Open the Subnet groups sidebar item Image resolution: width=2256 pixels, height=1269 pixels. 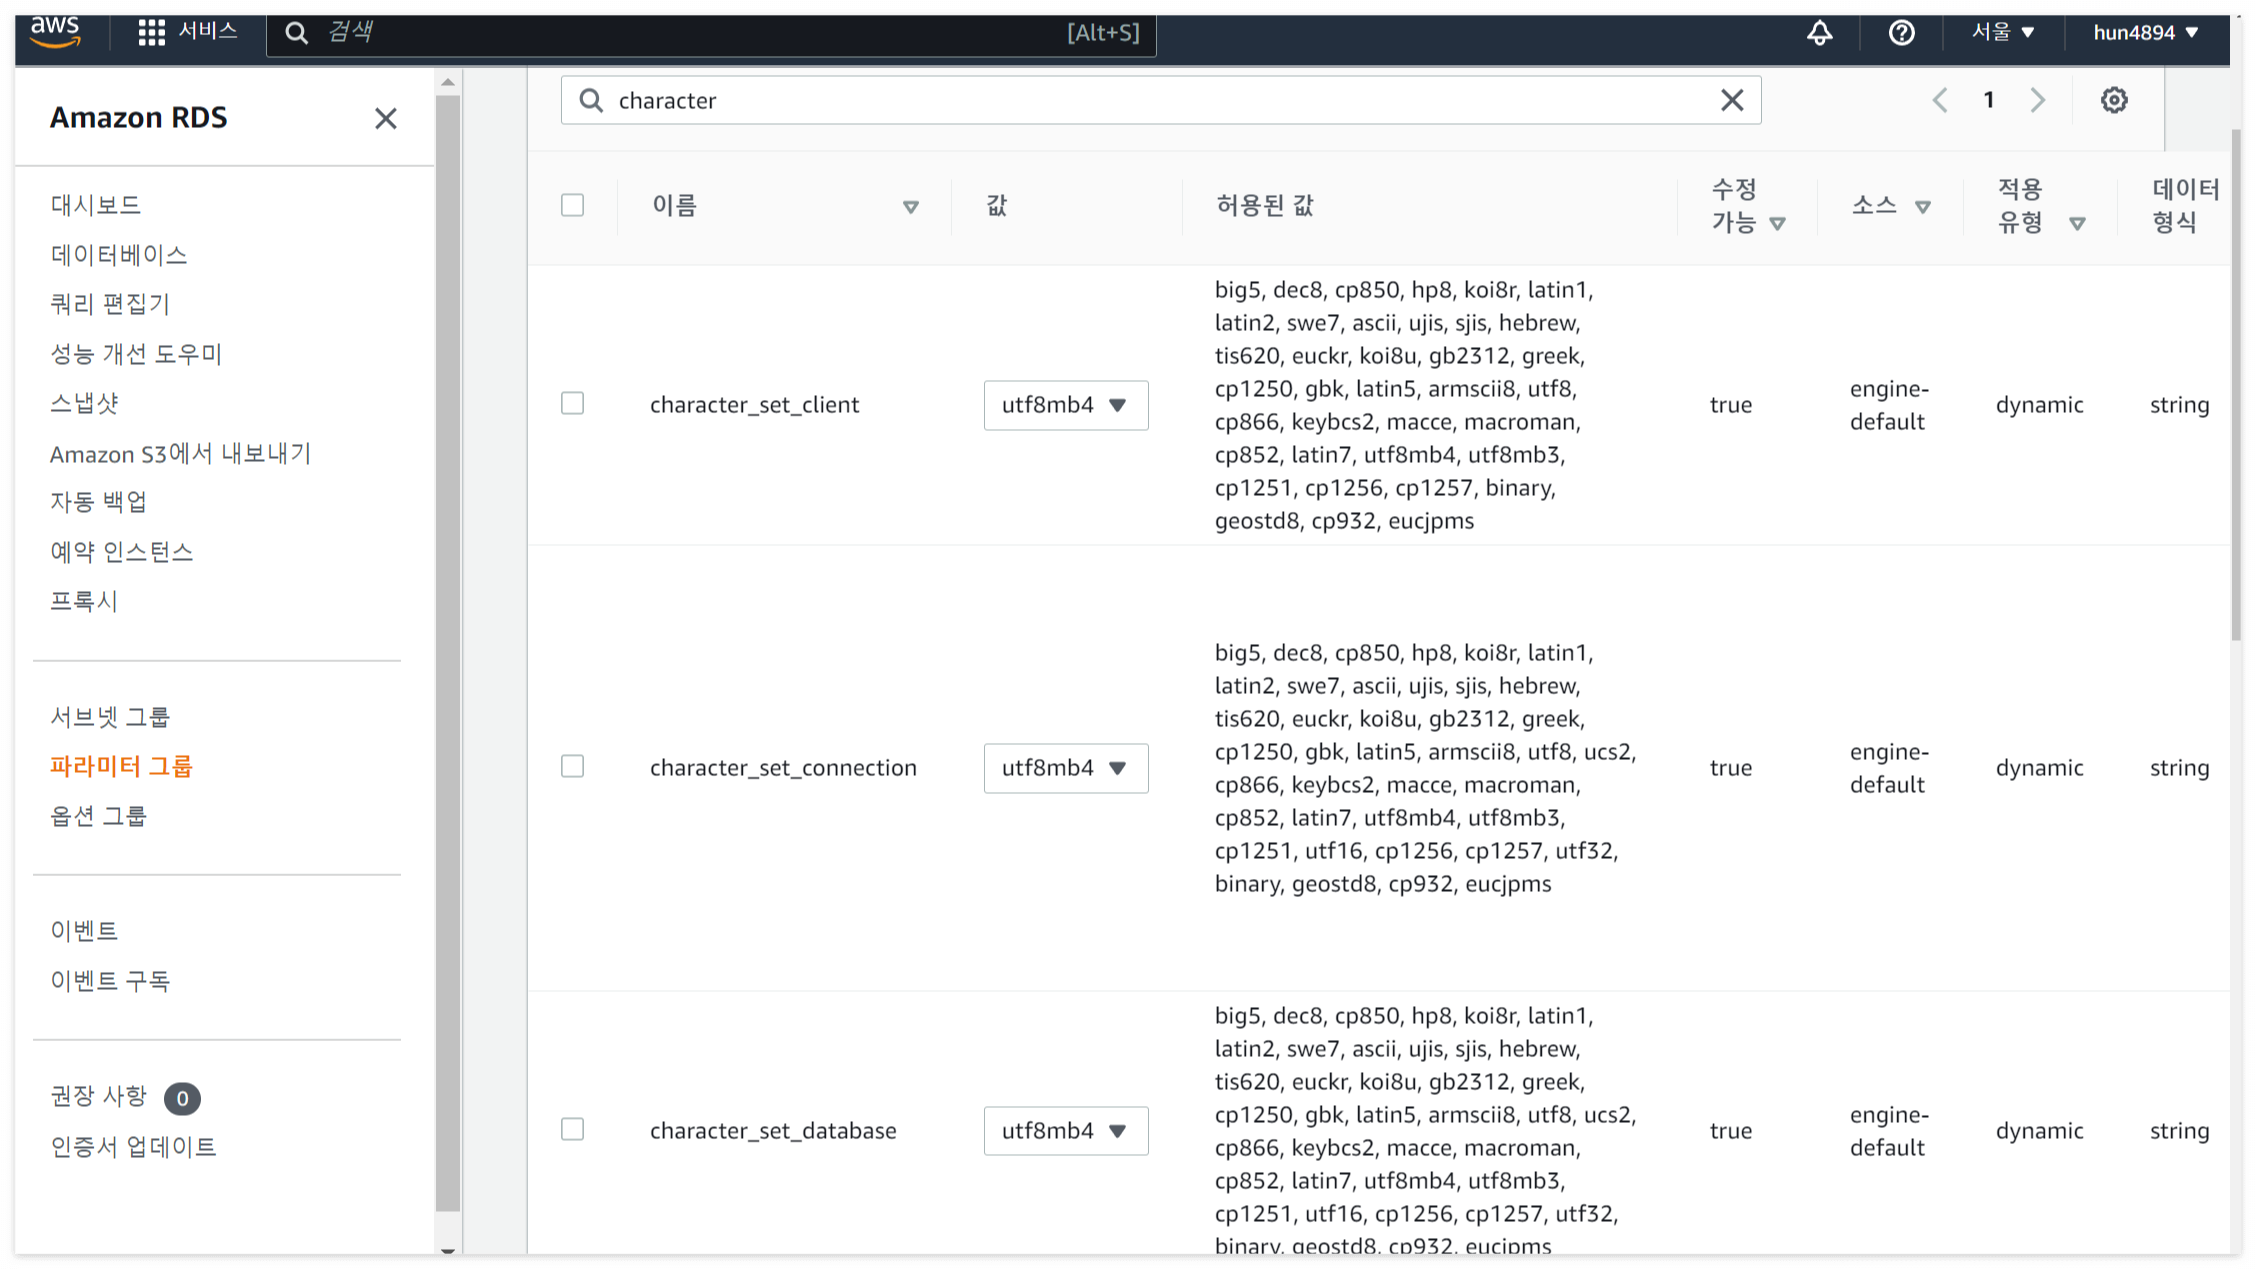[110, 717]
